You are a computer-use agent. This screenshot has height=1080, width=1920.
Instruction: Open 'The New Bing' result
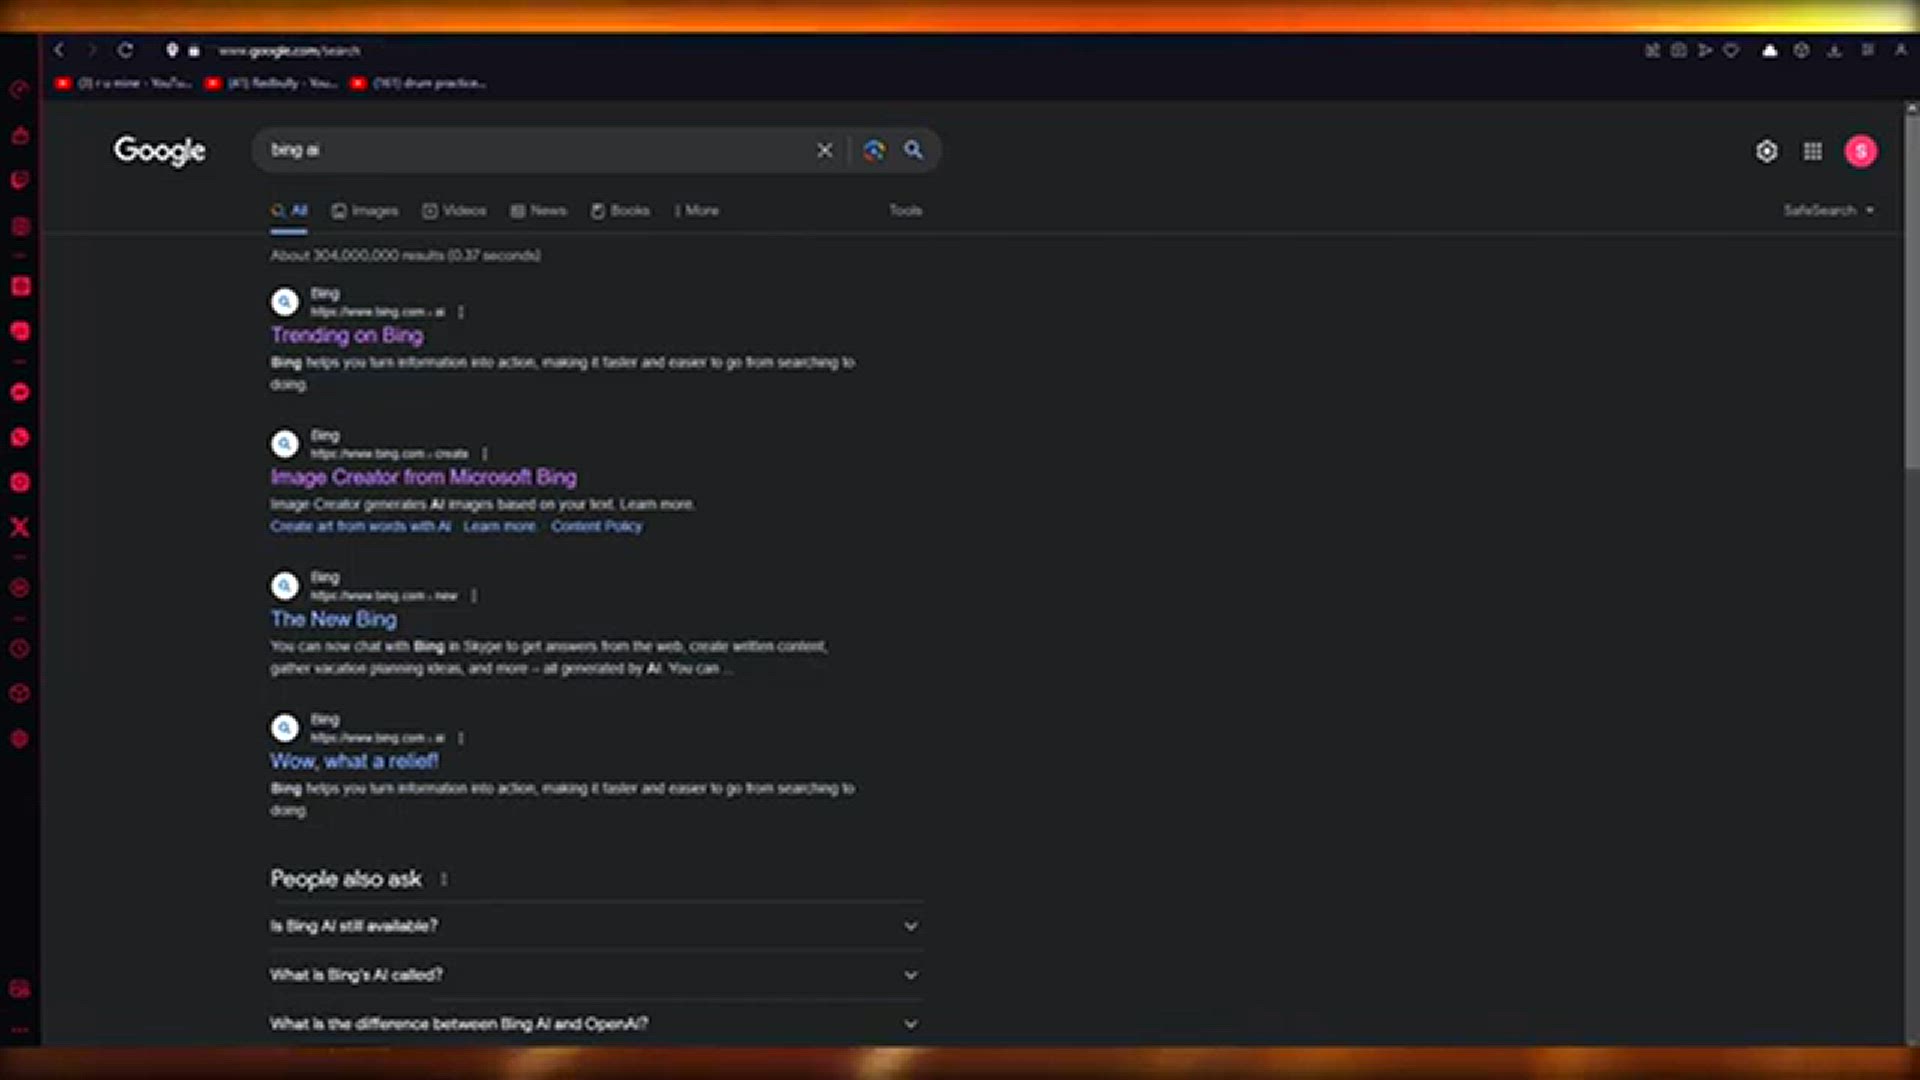334,620
